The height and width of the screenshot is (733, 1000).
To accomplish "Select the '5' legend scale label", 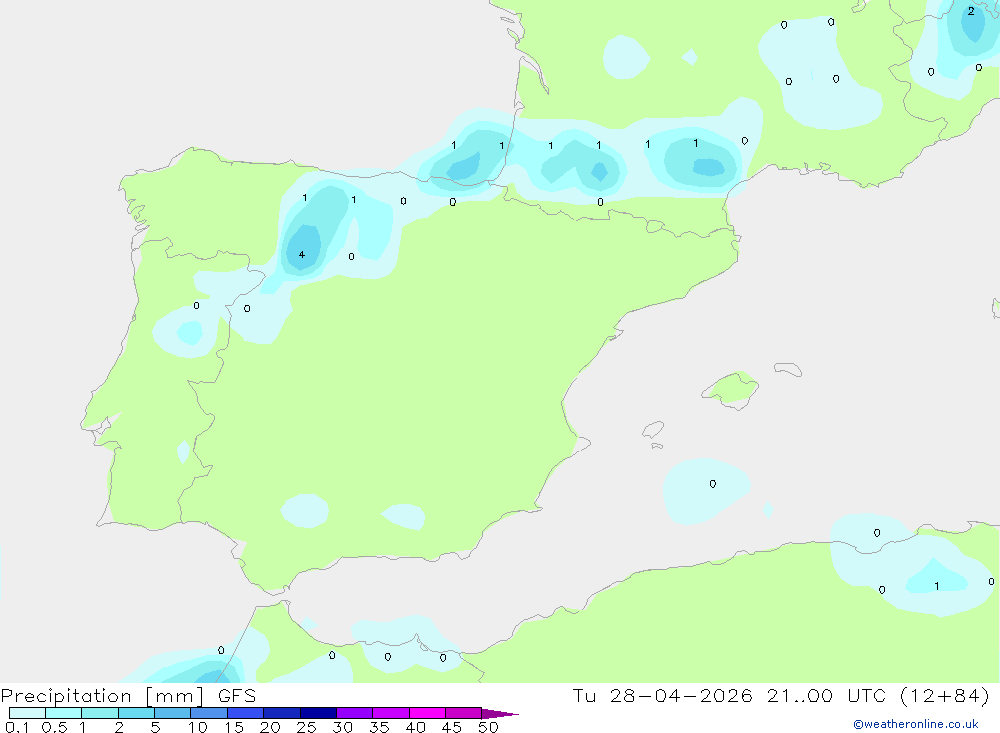I will pyautogui.click(x=155, y=727).
